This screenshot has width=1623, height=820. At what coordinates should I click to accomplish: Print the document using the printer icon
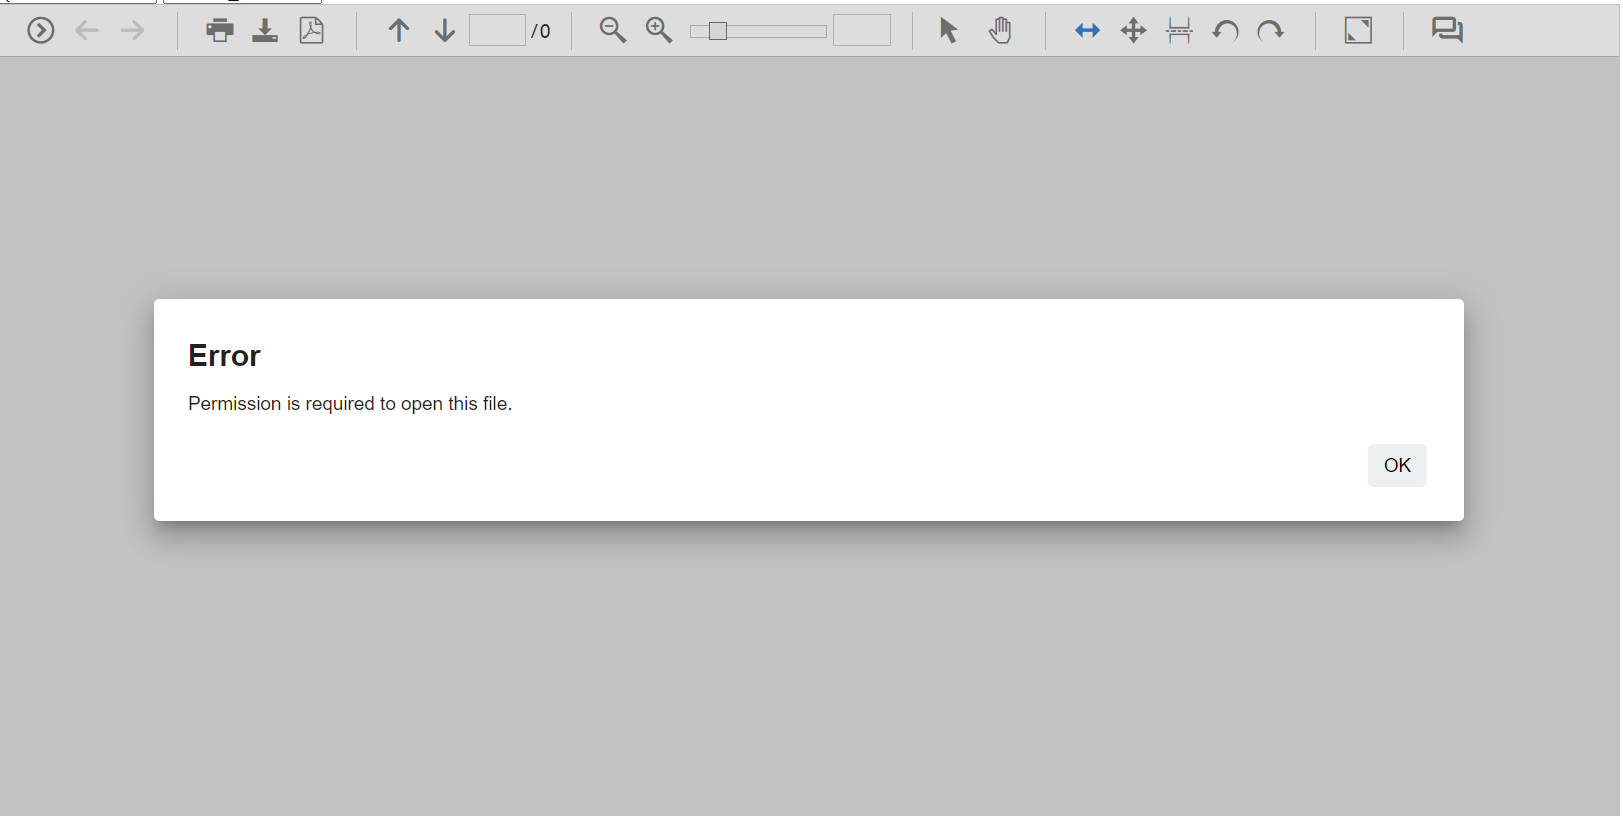[x=220, y=31]
